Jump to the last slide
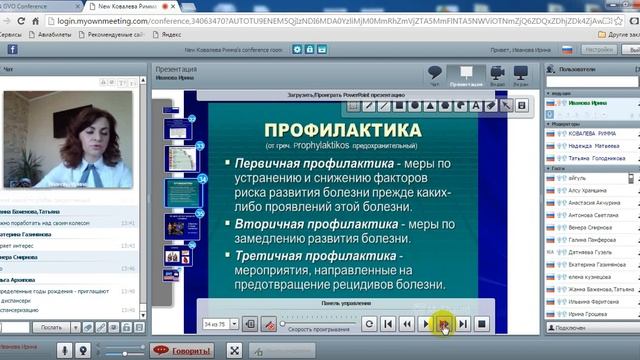This screenshot has height=360, width=640. (463, 324)
